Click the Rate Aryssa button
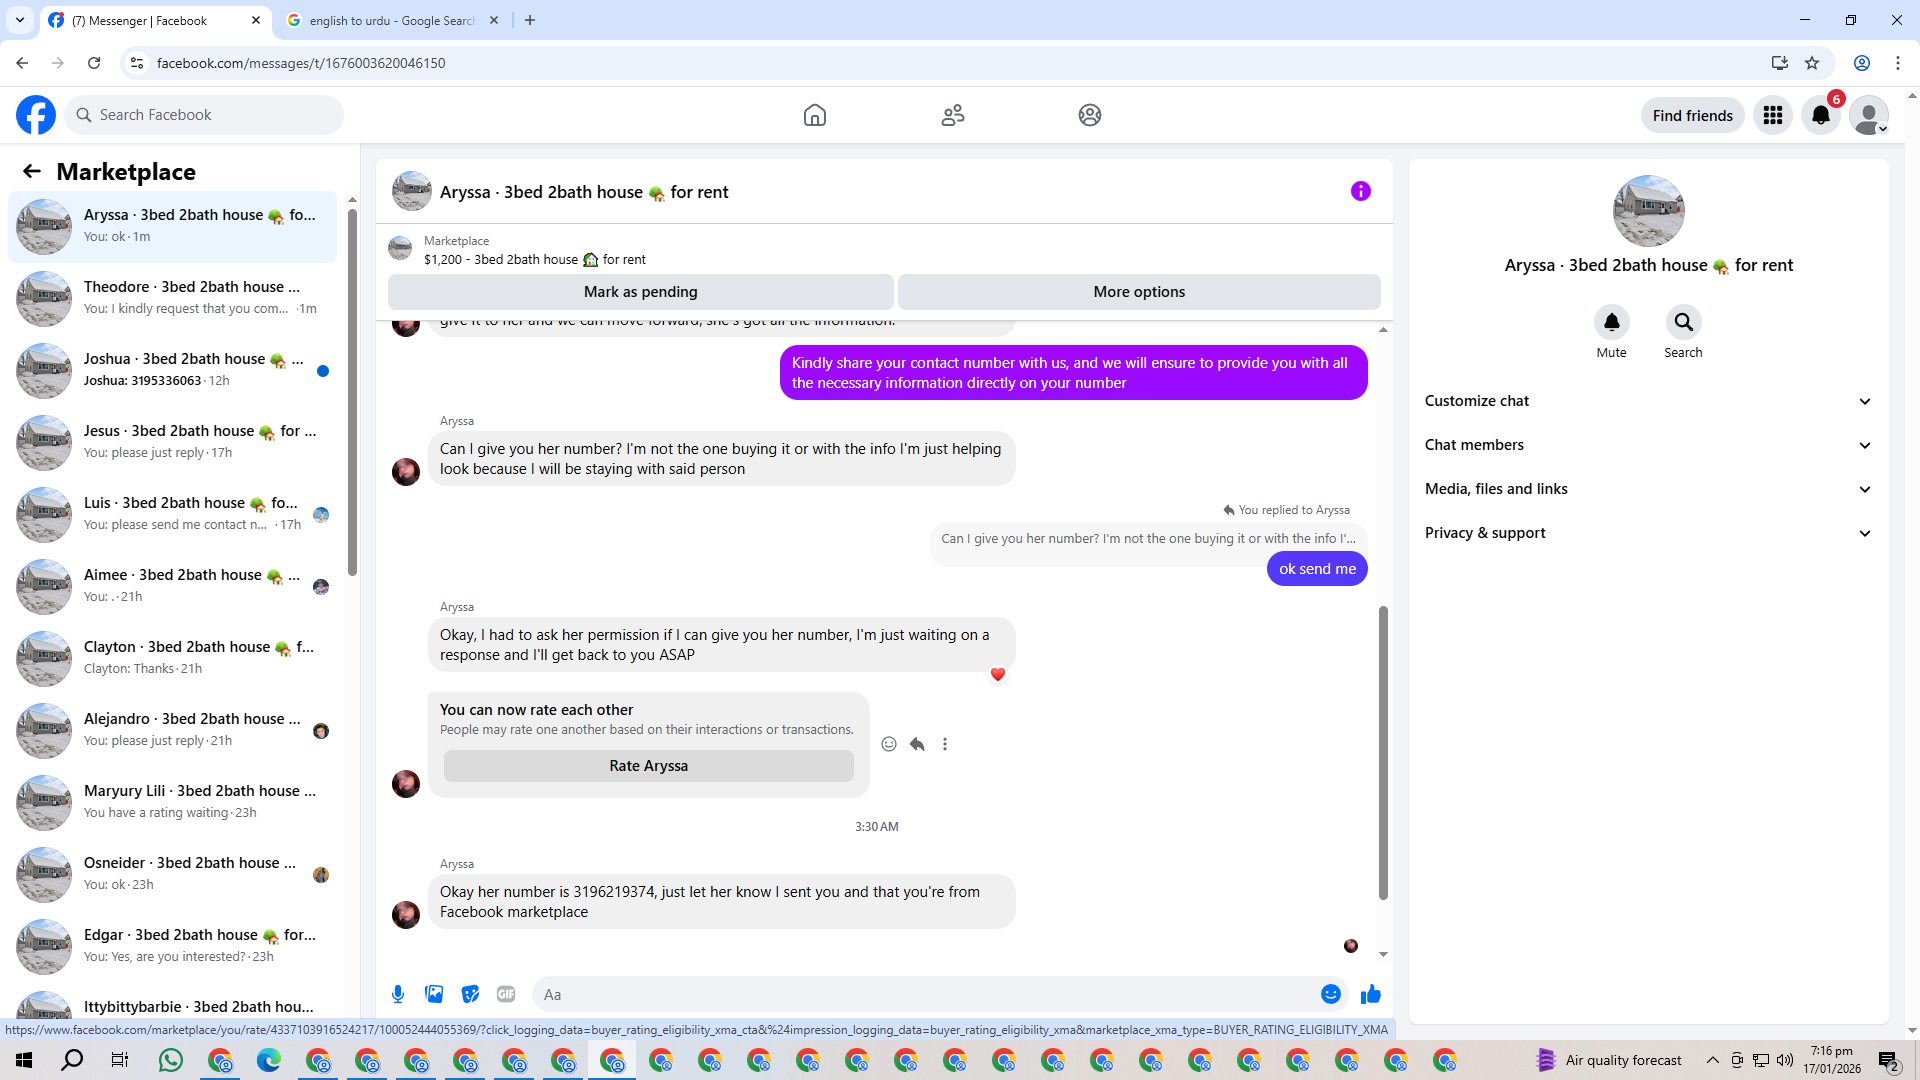The width and height of the screenshot is (1920, 1080). [x=648, y=766]
